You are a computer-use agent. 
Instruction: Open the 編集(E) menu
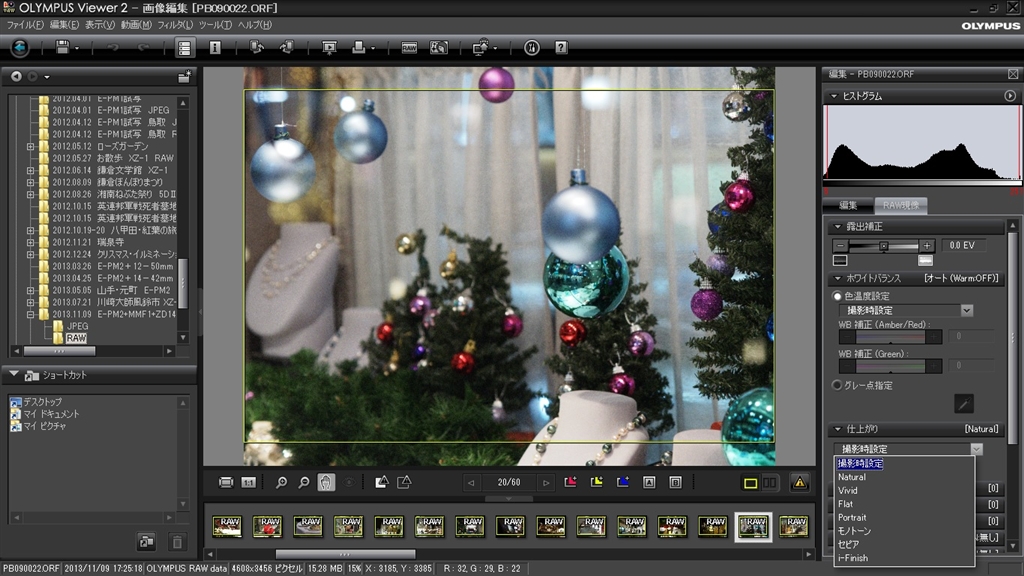64,25
